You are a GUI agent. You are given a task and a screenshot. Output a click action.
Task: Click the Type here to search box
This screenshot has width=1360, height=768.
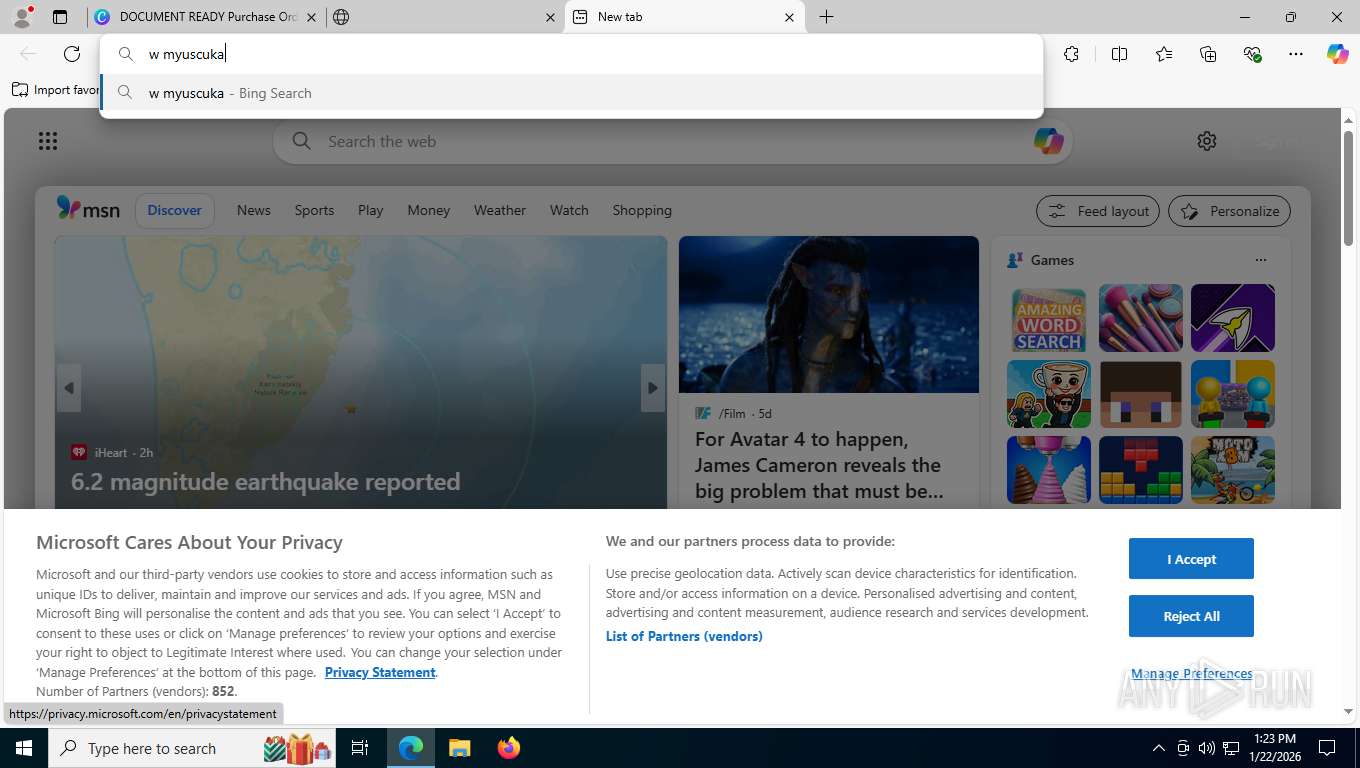click(x=192, y=748)
